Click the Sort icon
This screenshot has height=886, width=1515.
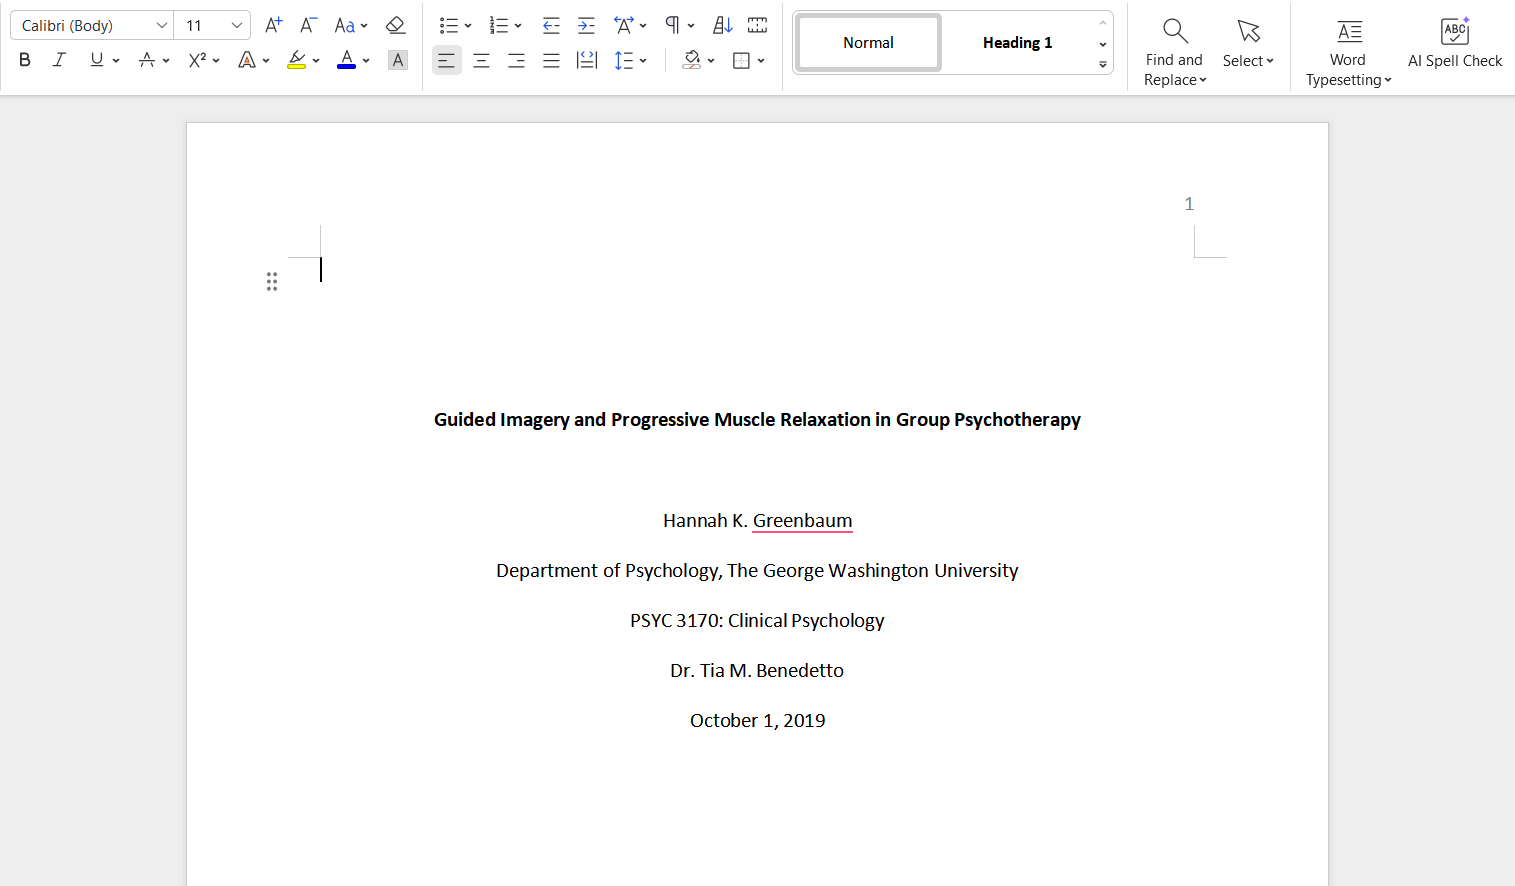point(722,25)
